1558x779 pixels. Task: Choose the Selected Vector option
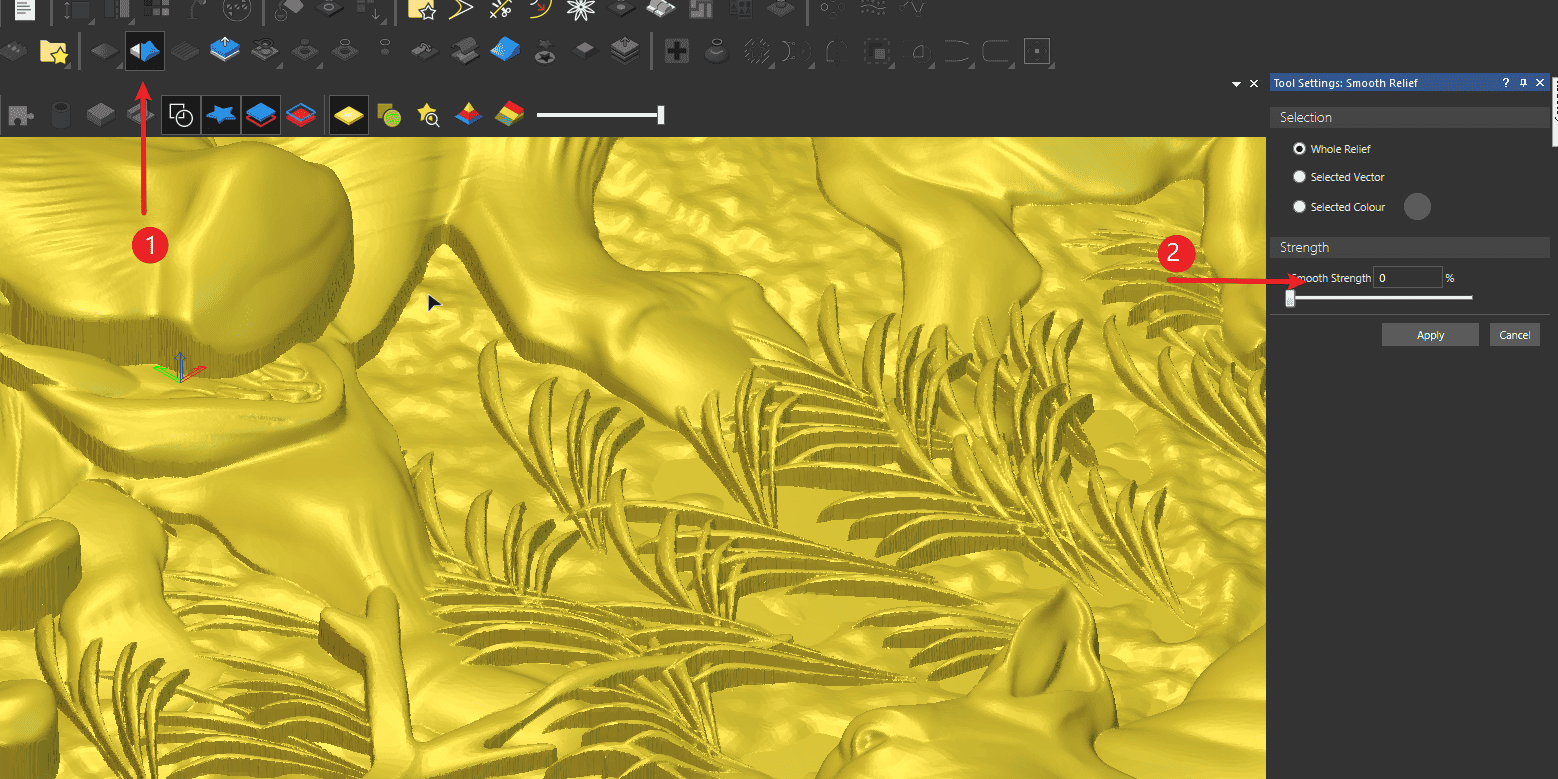coord(1299,177)
